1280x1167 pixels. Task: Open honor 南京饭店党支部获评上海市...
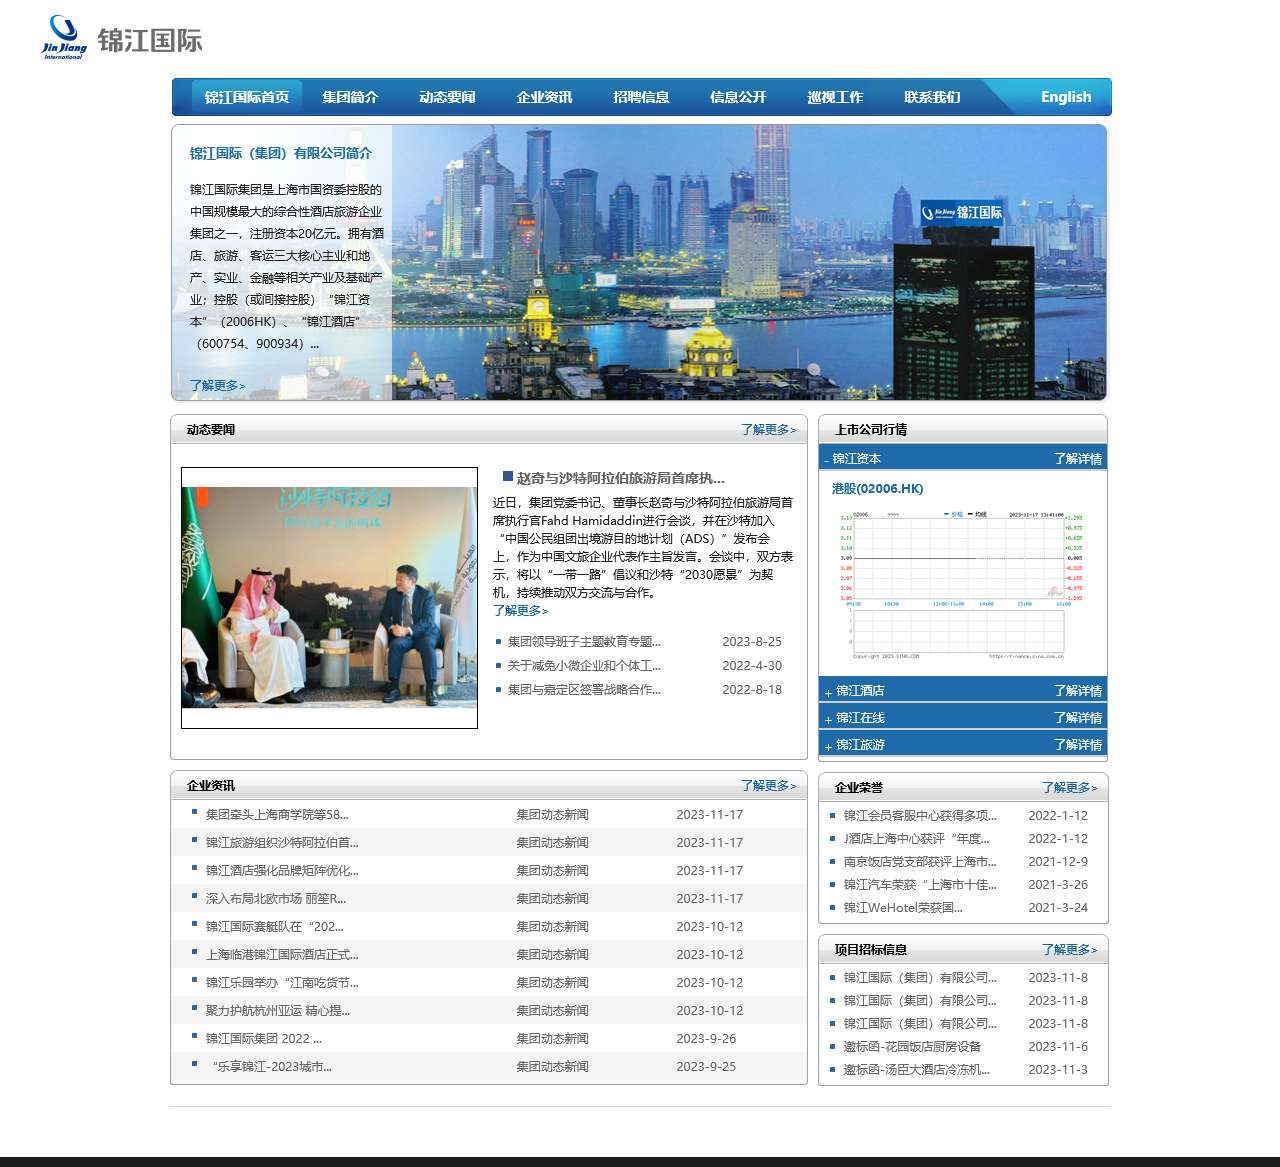(920, 862)
